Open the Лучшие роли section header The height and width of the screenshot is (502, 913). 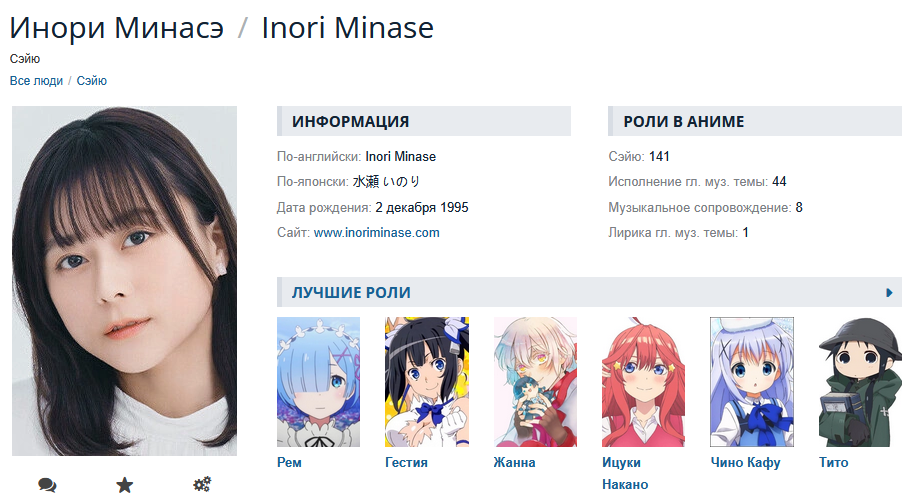(351, 292)
